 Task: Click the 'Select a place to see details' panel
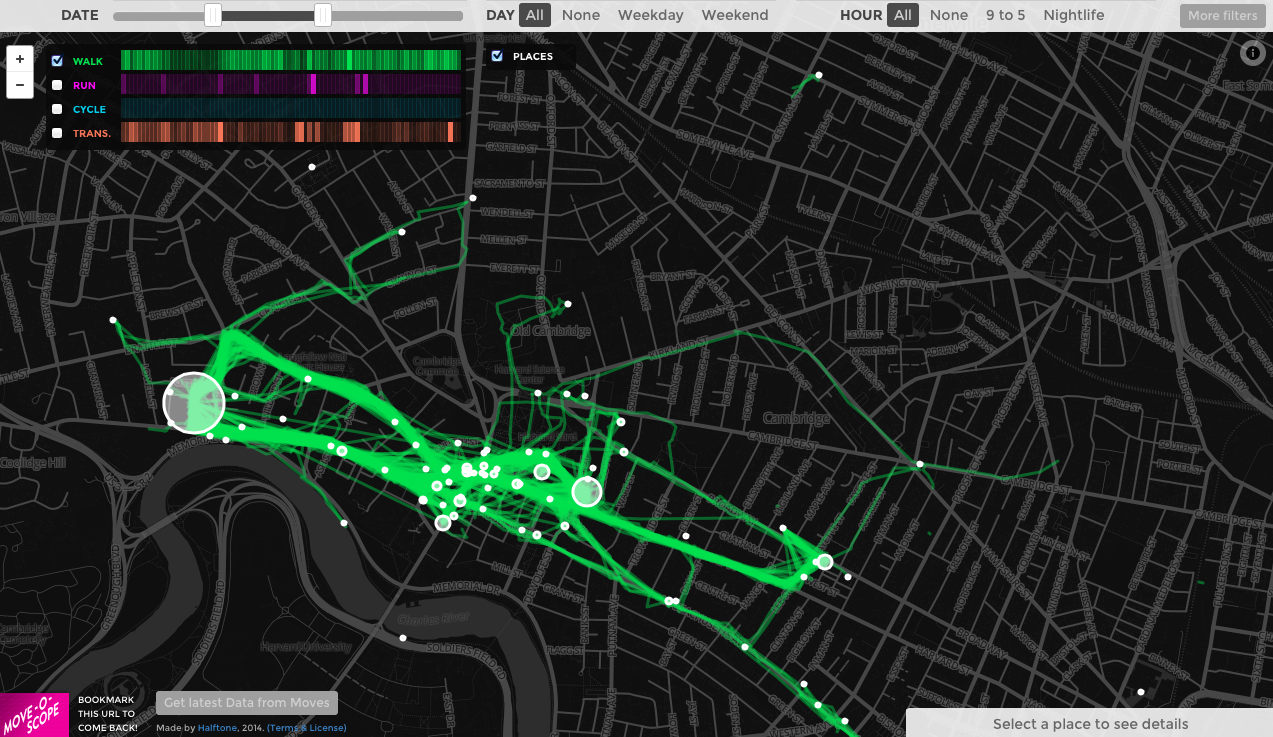coord(1090,723)
